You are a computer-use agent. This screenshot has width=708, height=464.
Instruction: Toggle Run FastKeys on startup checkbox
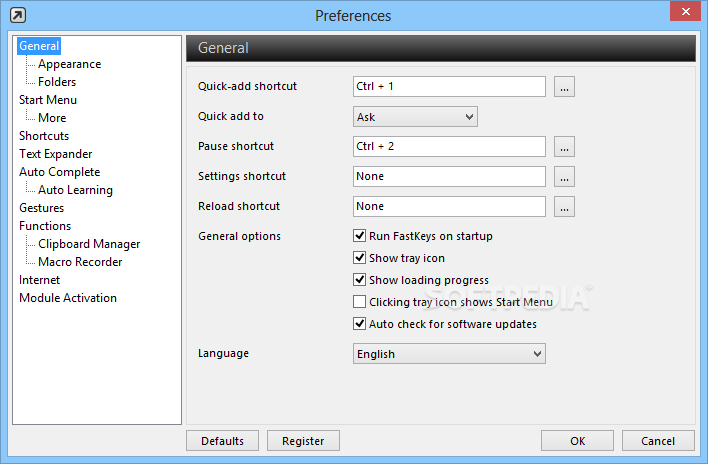pyautogui.click(x=359, y=236)
